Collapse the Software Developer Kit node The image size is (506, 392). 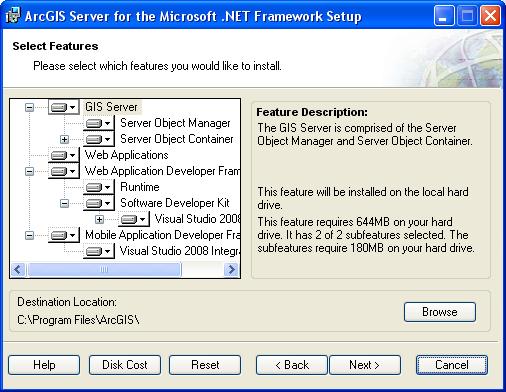coord(64,203)
